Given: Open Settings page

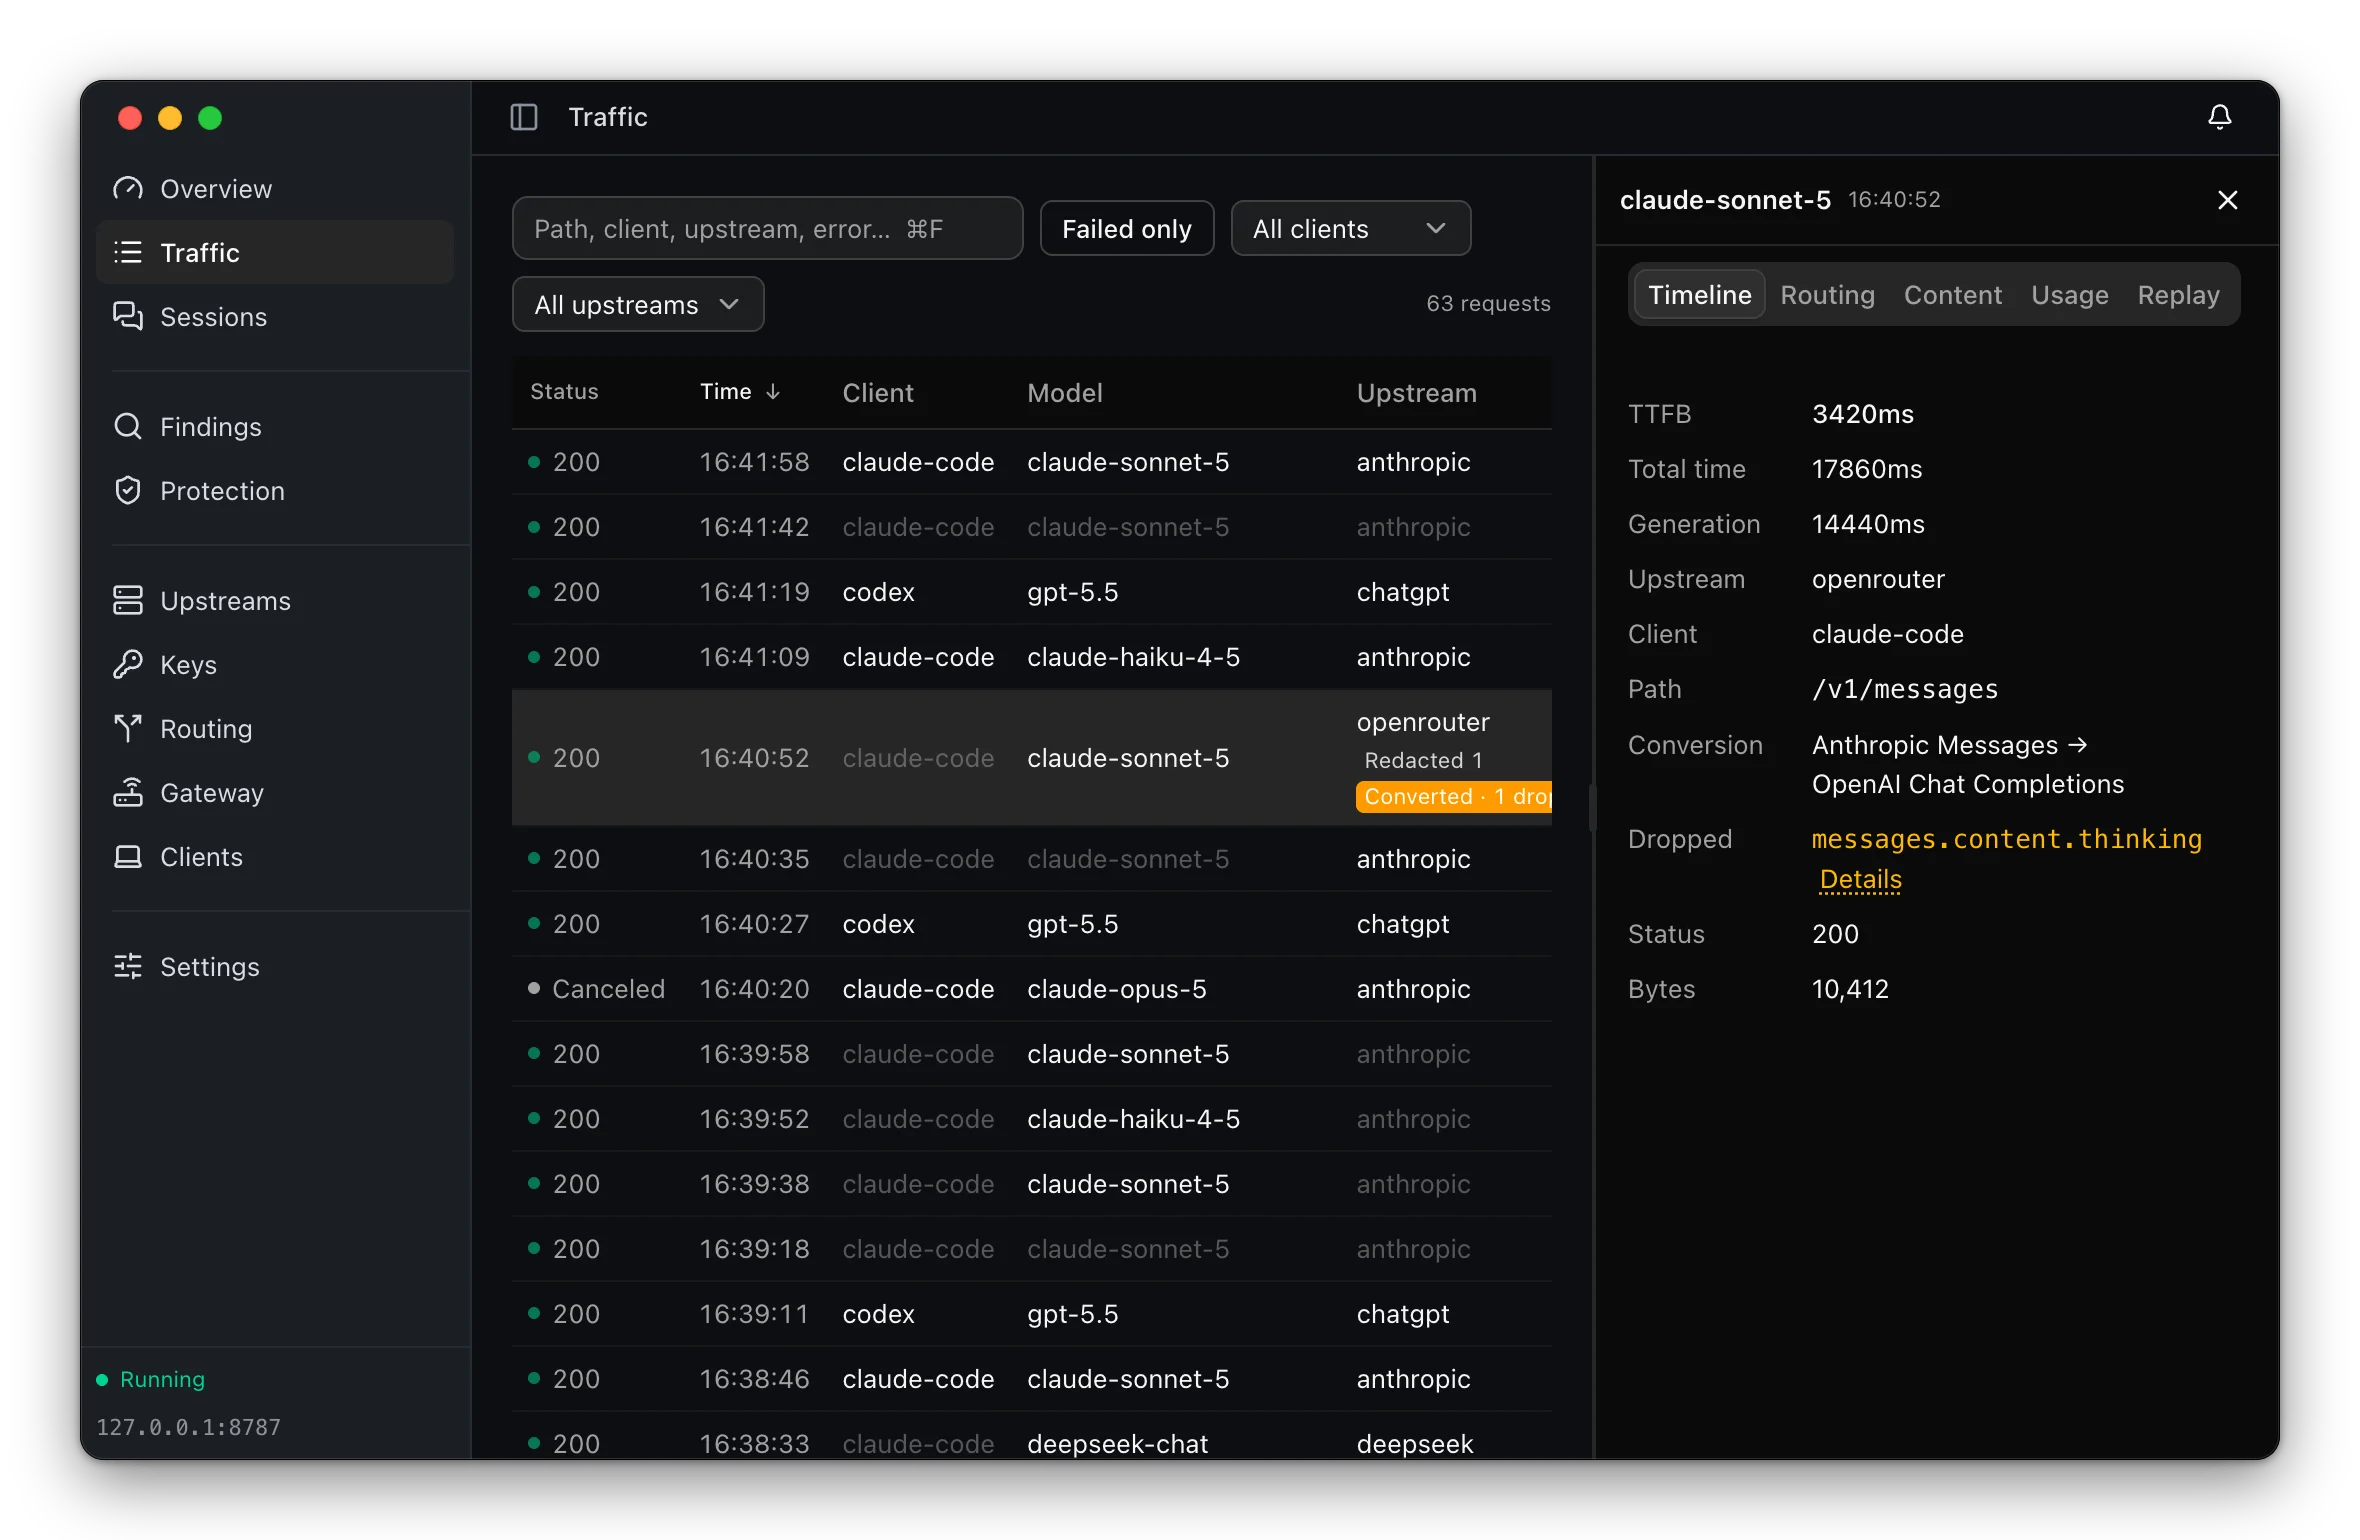Looking at the screenshot, I should [275, 967].
